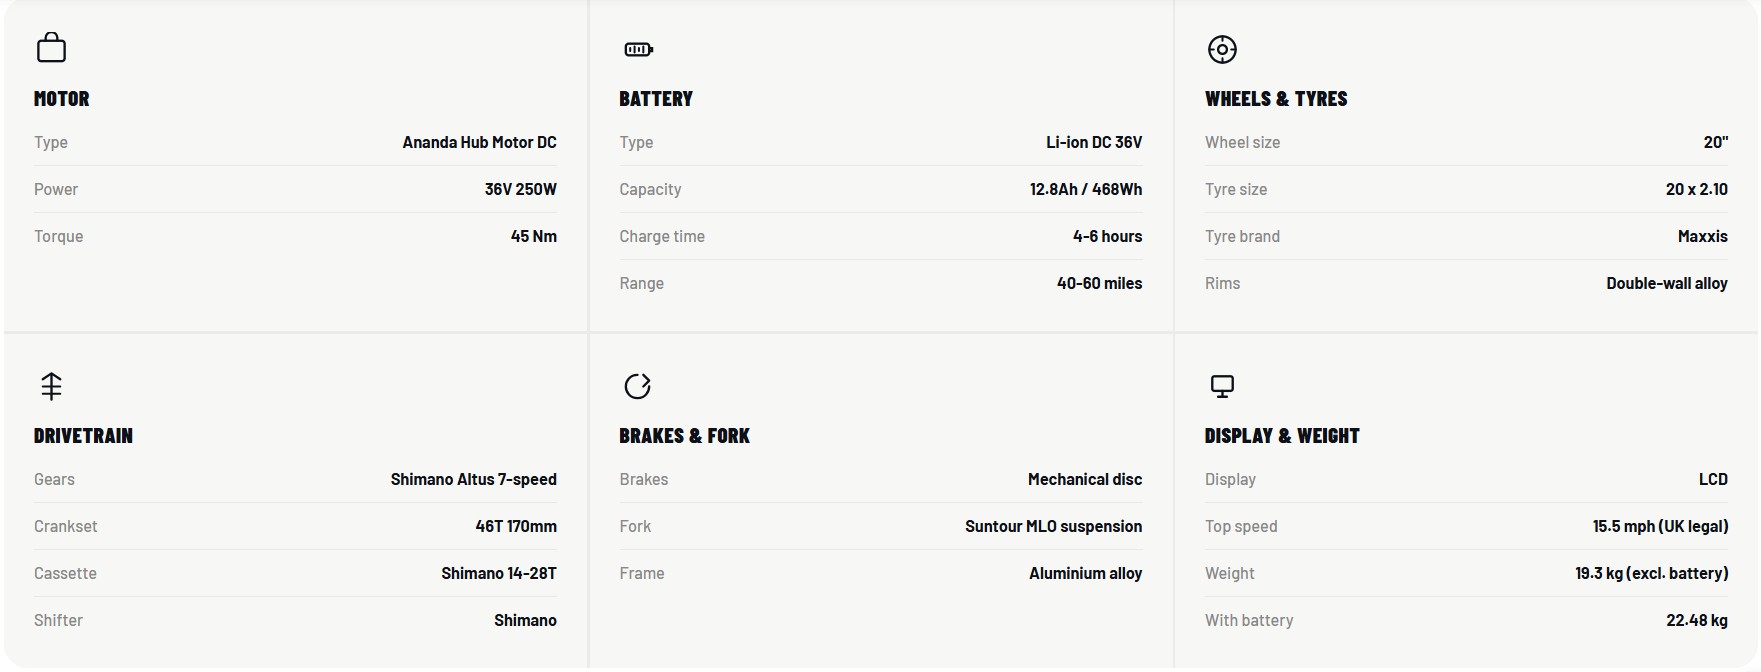Select the BATTERY section heading
The width and height of the screenshot is (1761, 672).
656,99
